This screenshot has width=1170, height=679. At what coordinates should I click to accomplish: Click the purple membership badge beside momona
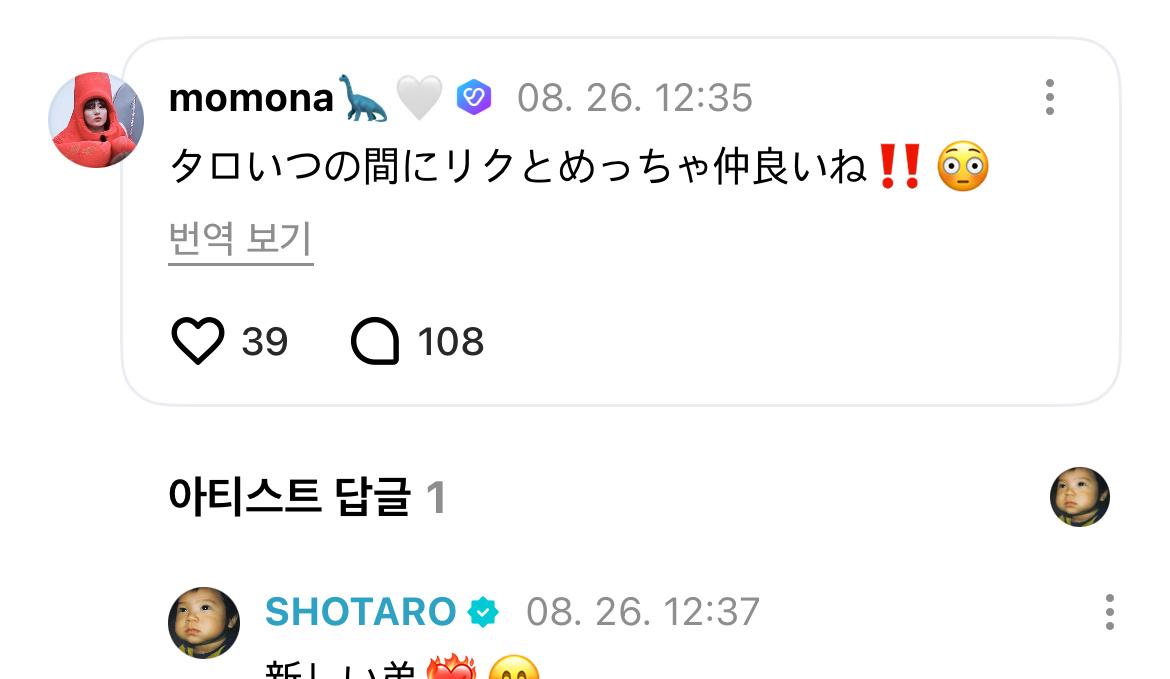(474, 98)
